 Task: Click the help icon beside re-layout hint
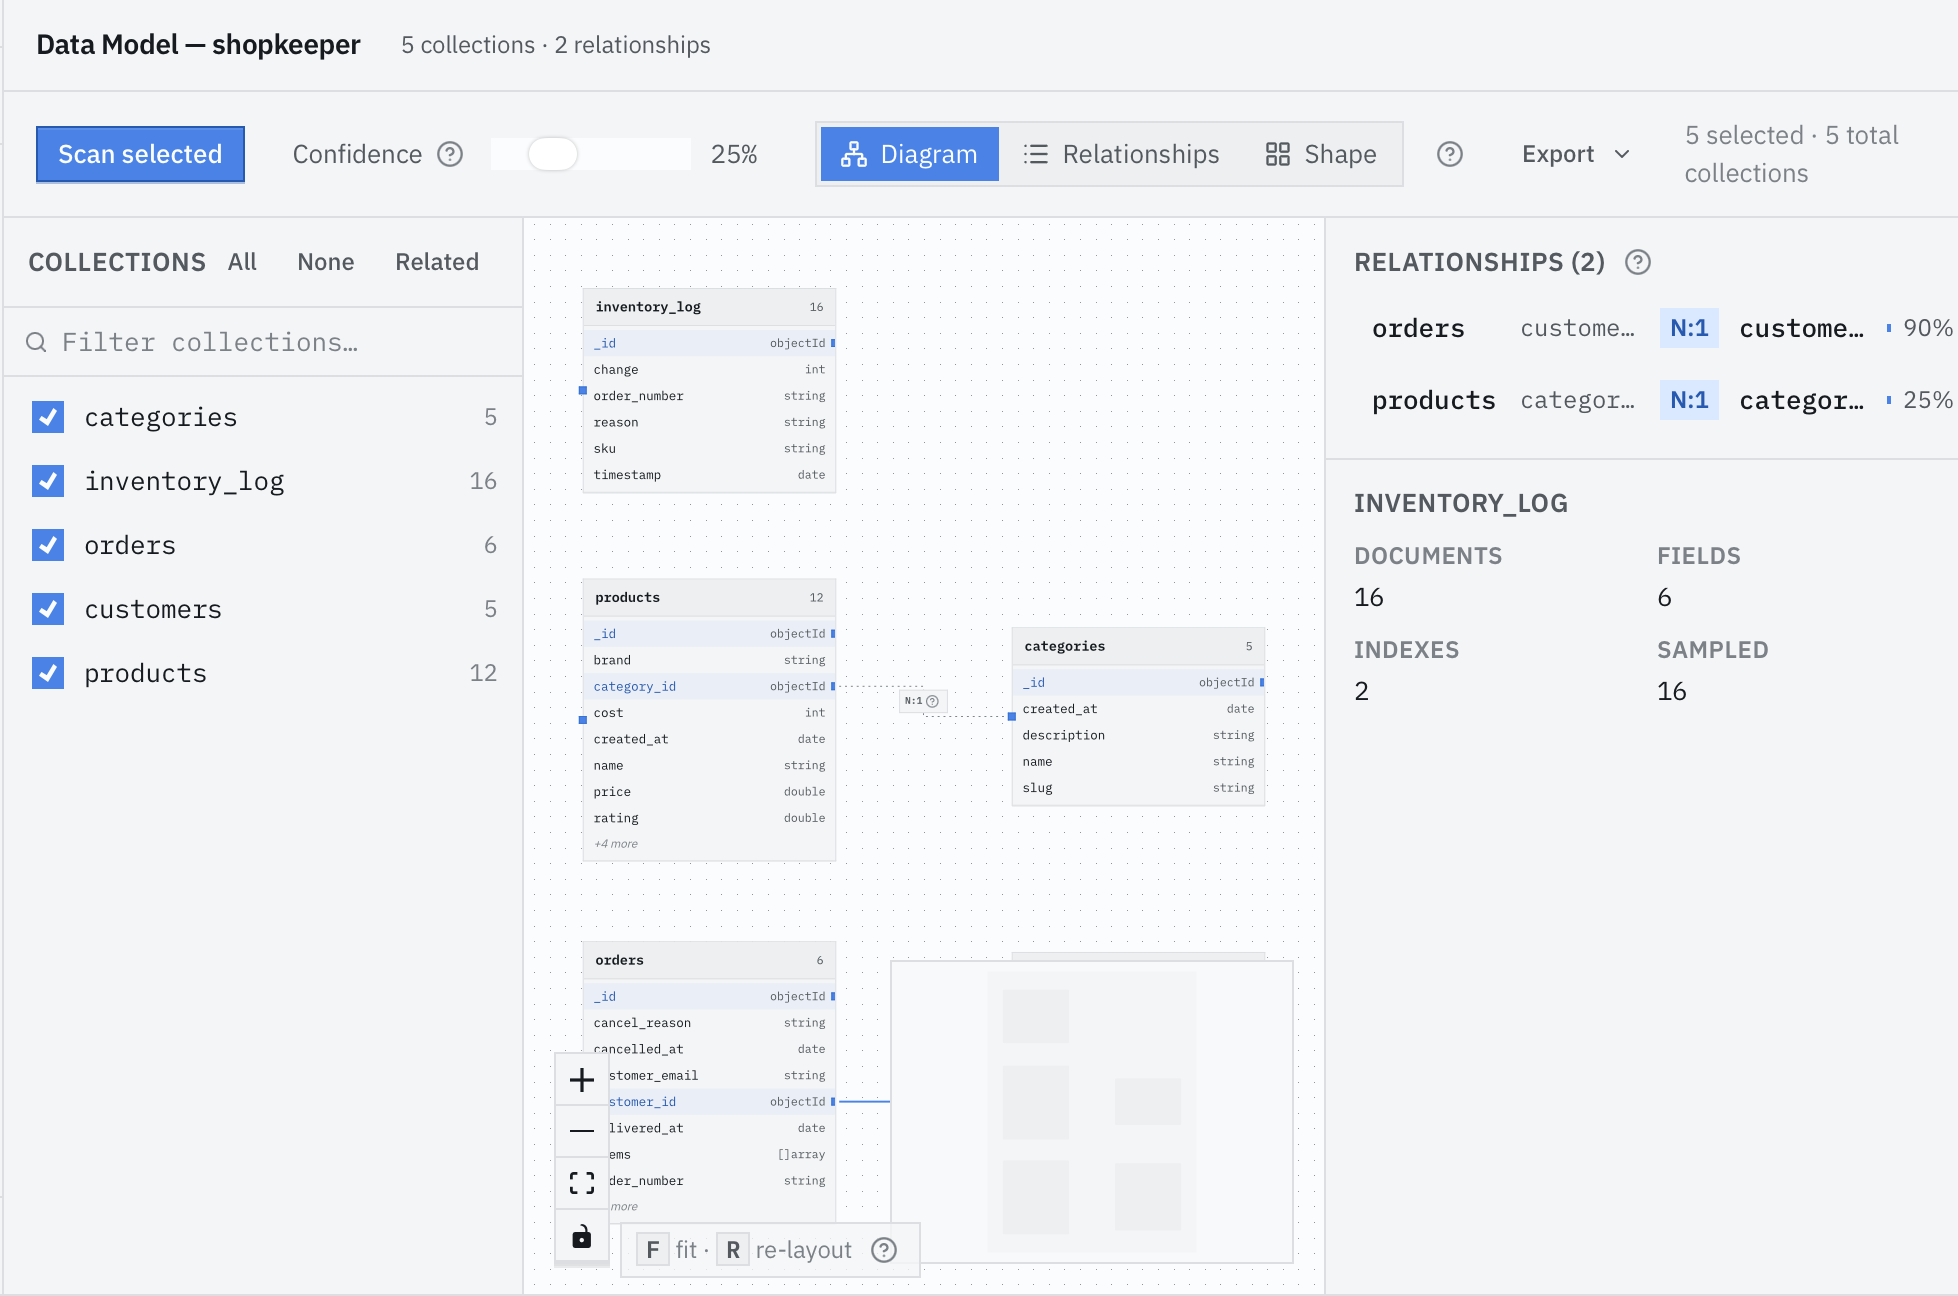(884, 1250)
